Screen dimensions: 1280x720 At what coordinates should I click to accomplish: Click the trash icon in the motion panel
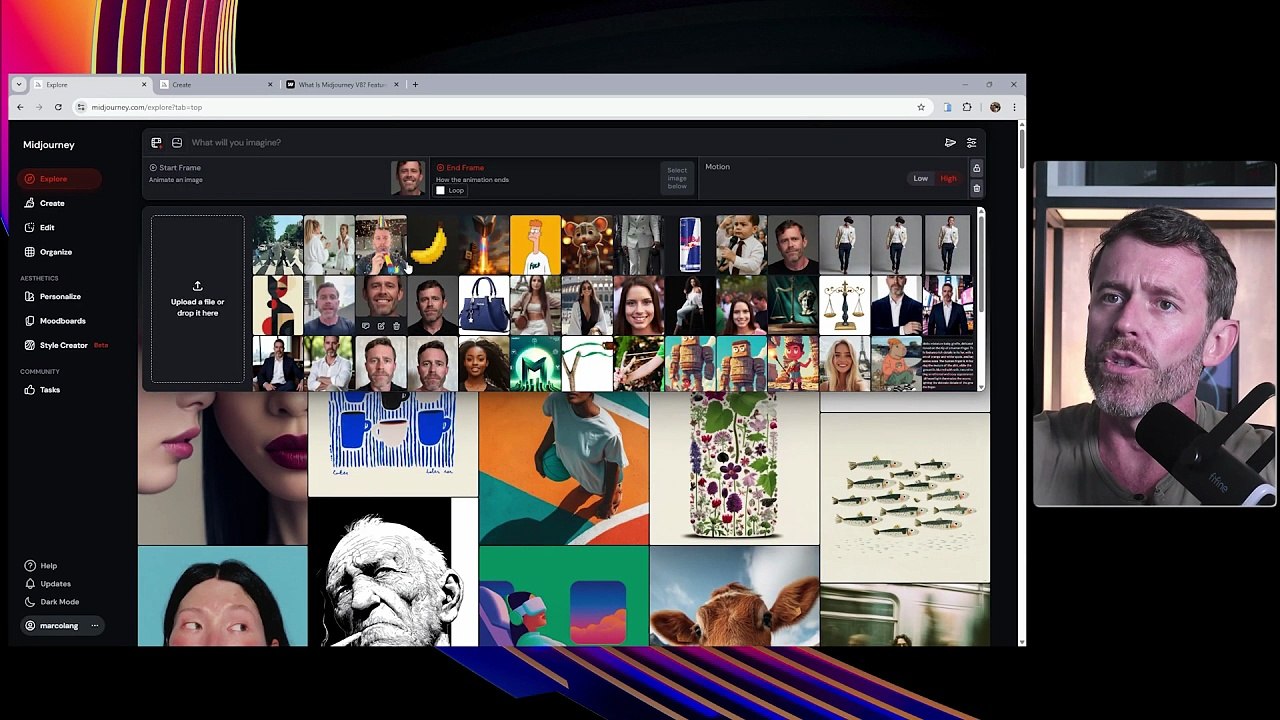coord(976,189)
